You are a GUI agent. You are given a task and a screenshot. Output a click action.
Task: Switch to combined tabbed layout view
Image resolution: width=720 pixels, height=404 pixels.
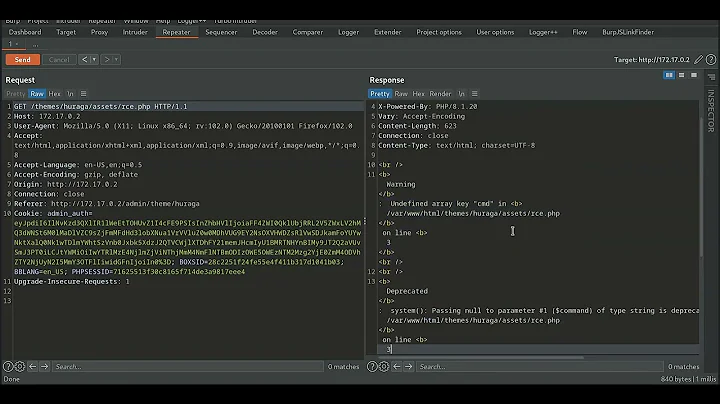[x=694, y=75]
